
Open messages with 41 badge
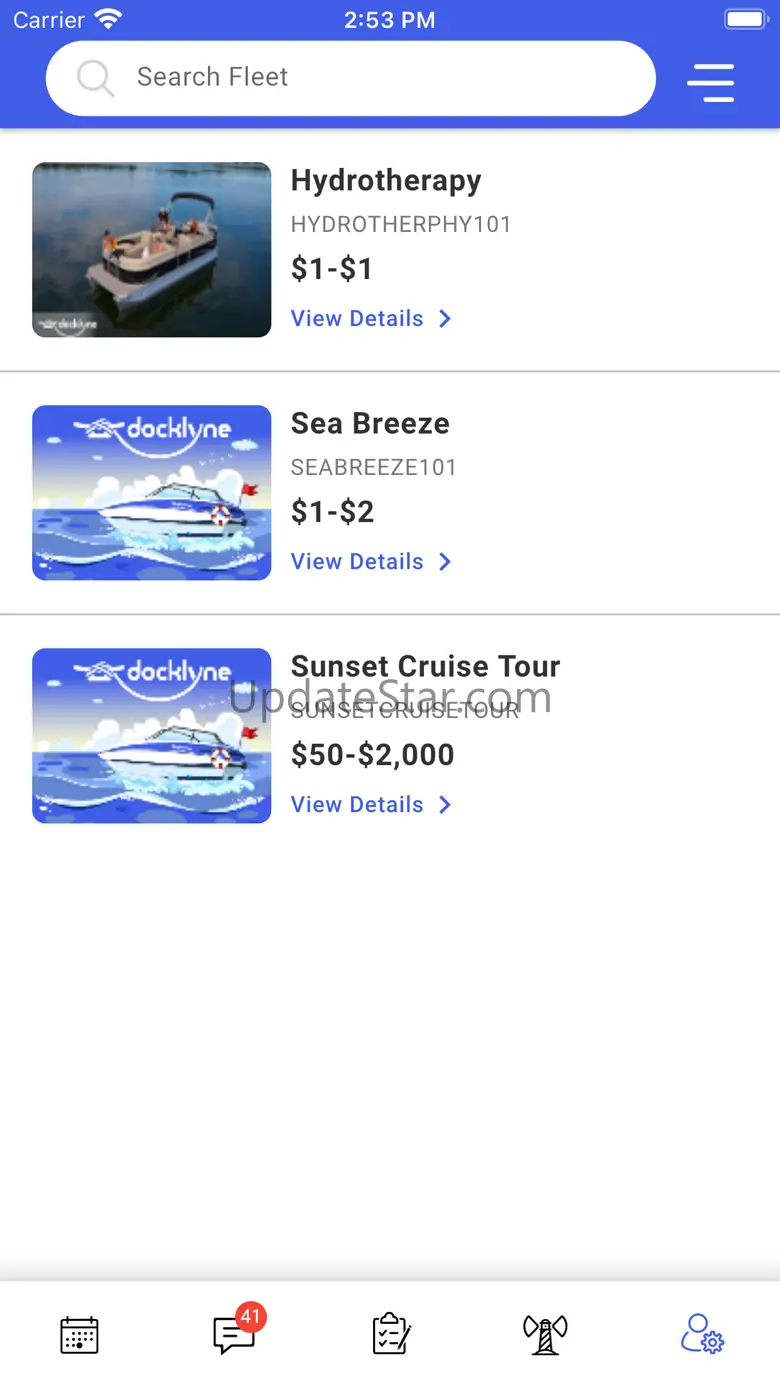[x=235, y=1335]
